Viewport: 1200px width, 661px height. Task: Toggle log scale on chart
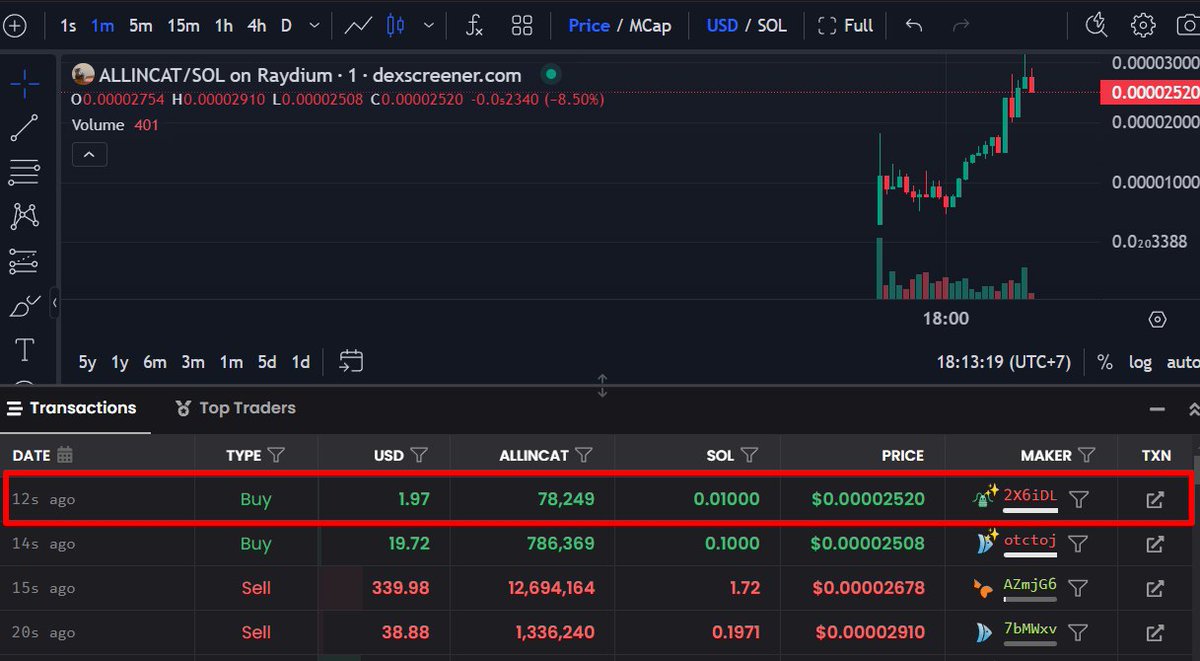pos(1140,362)
